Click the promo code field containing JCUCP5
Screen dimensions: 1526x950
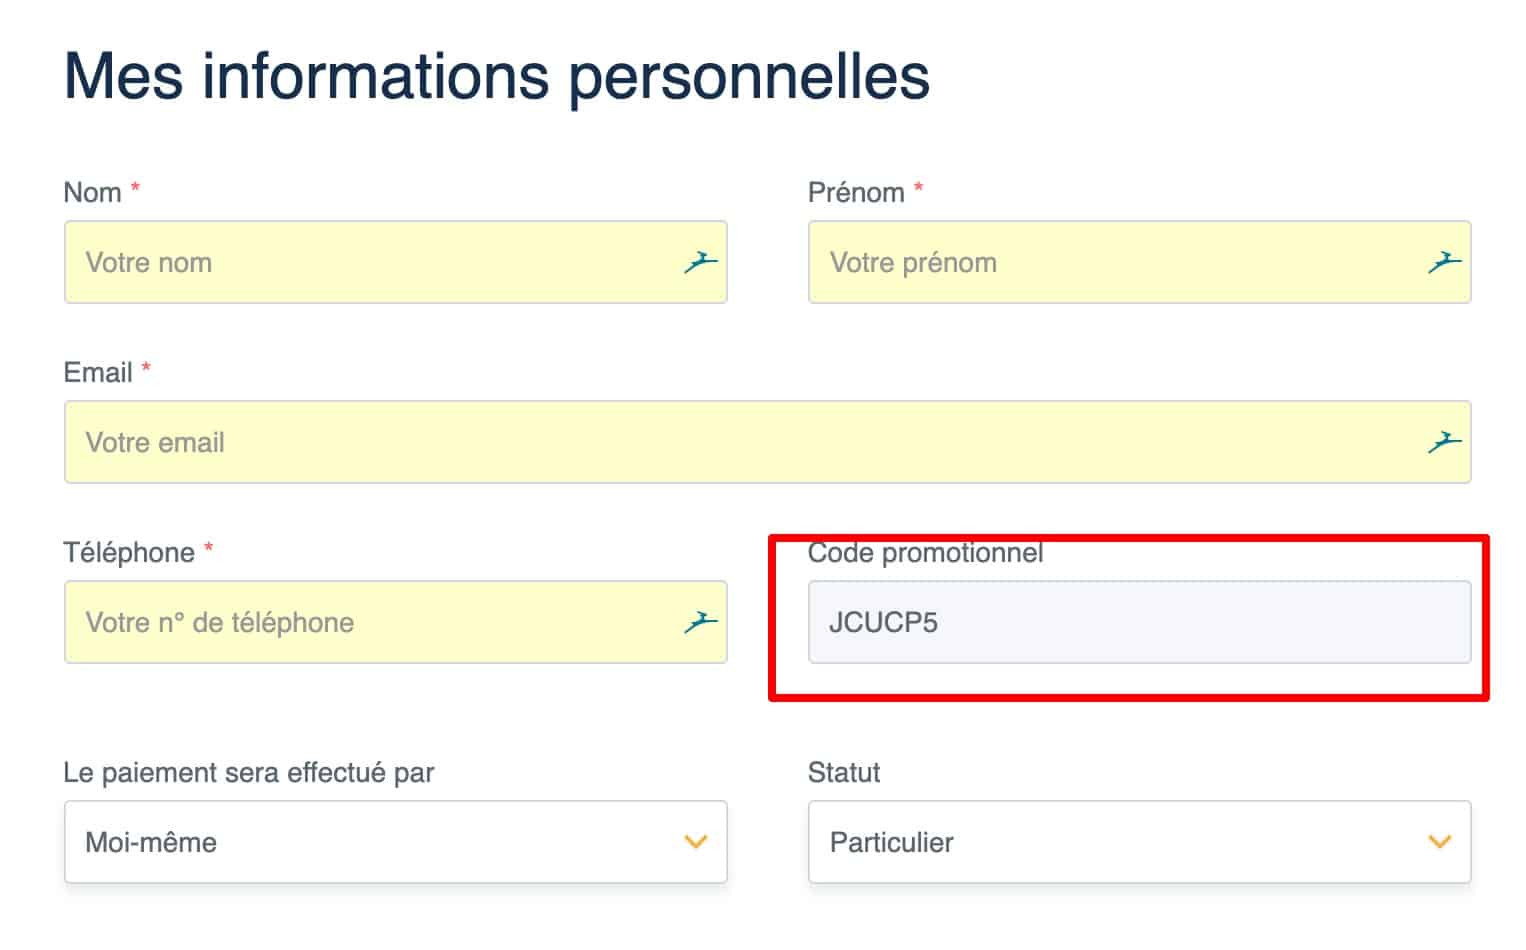click(x=1140, y=622)
